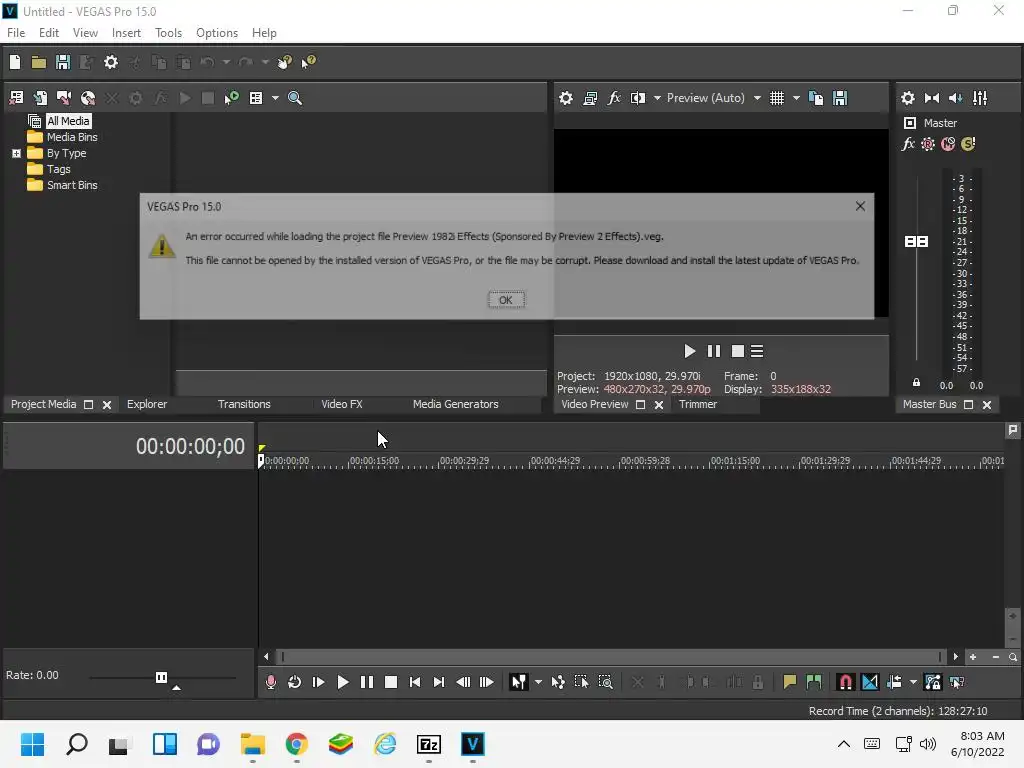The width and height of the screenshot is (1024, 768).
Task: Close the VEGAS Pro error dialog
Action: [860, 206]
